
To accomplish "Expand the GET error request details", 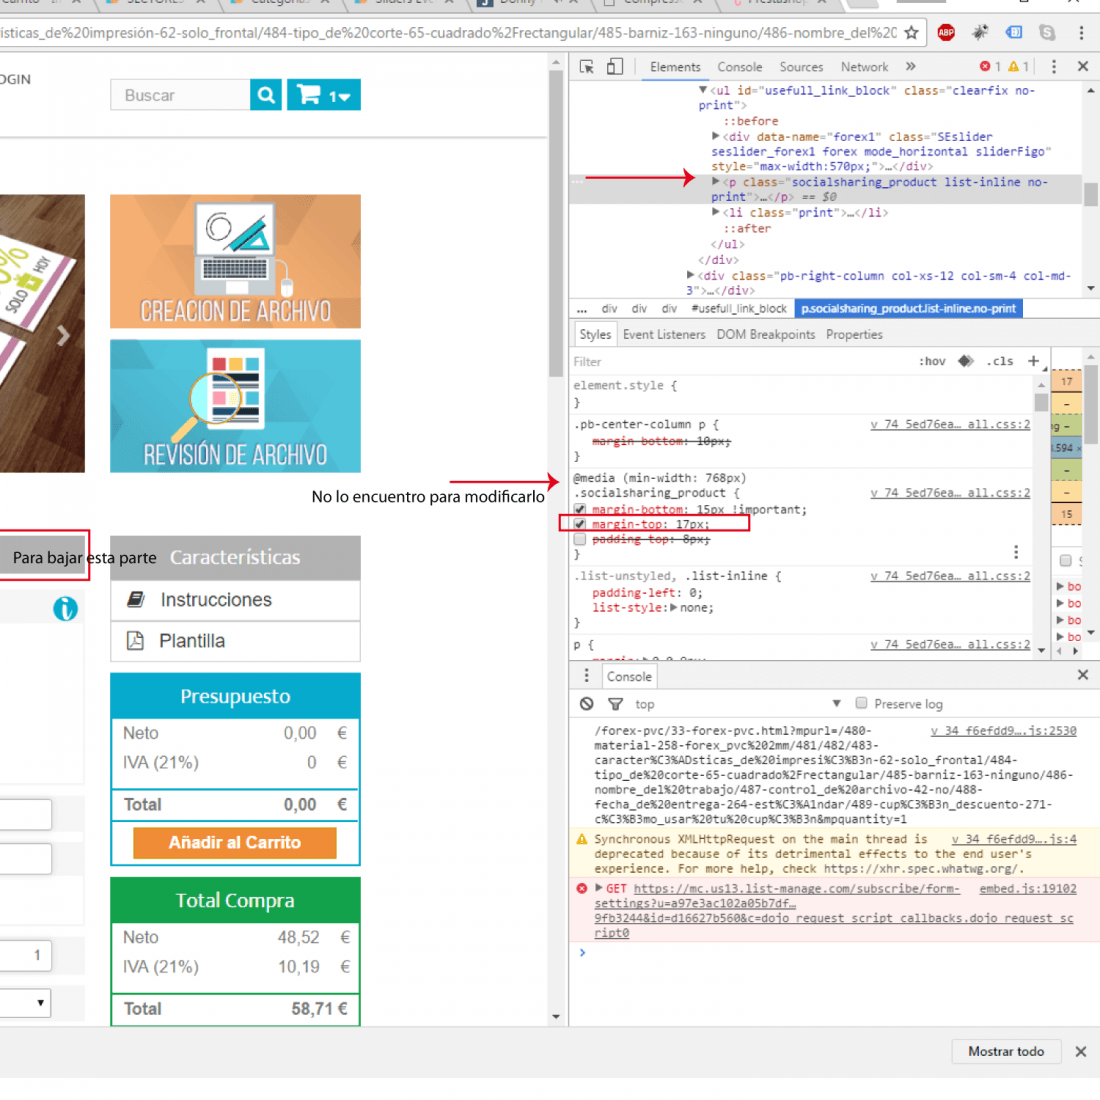I will tap(599, 887).
